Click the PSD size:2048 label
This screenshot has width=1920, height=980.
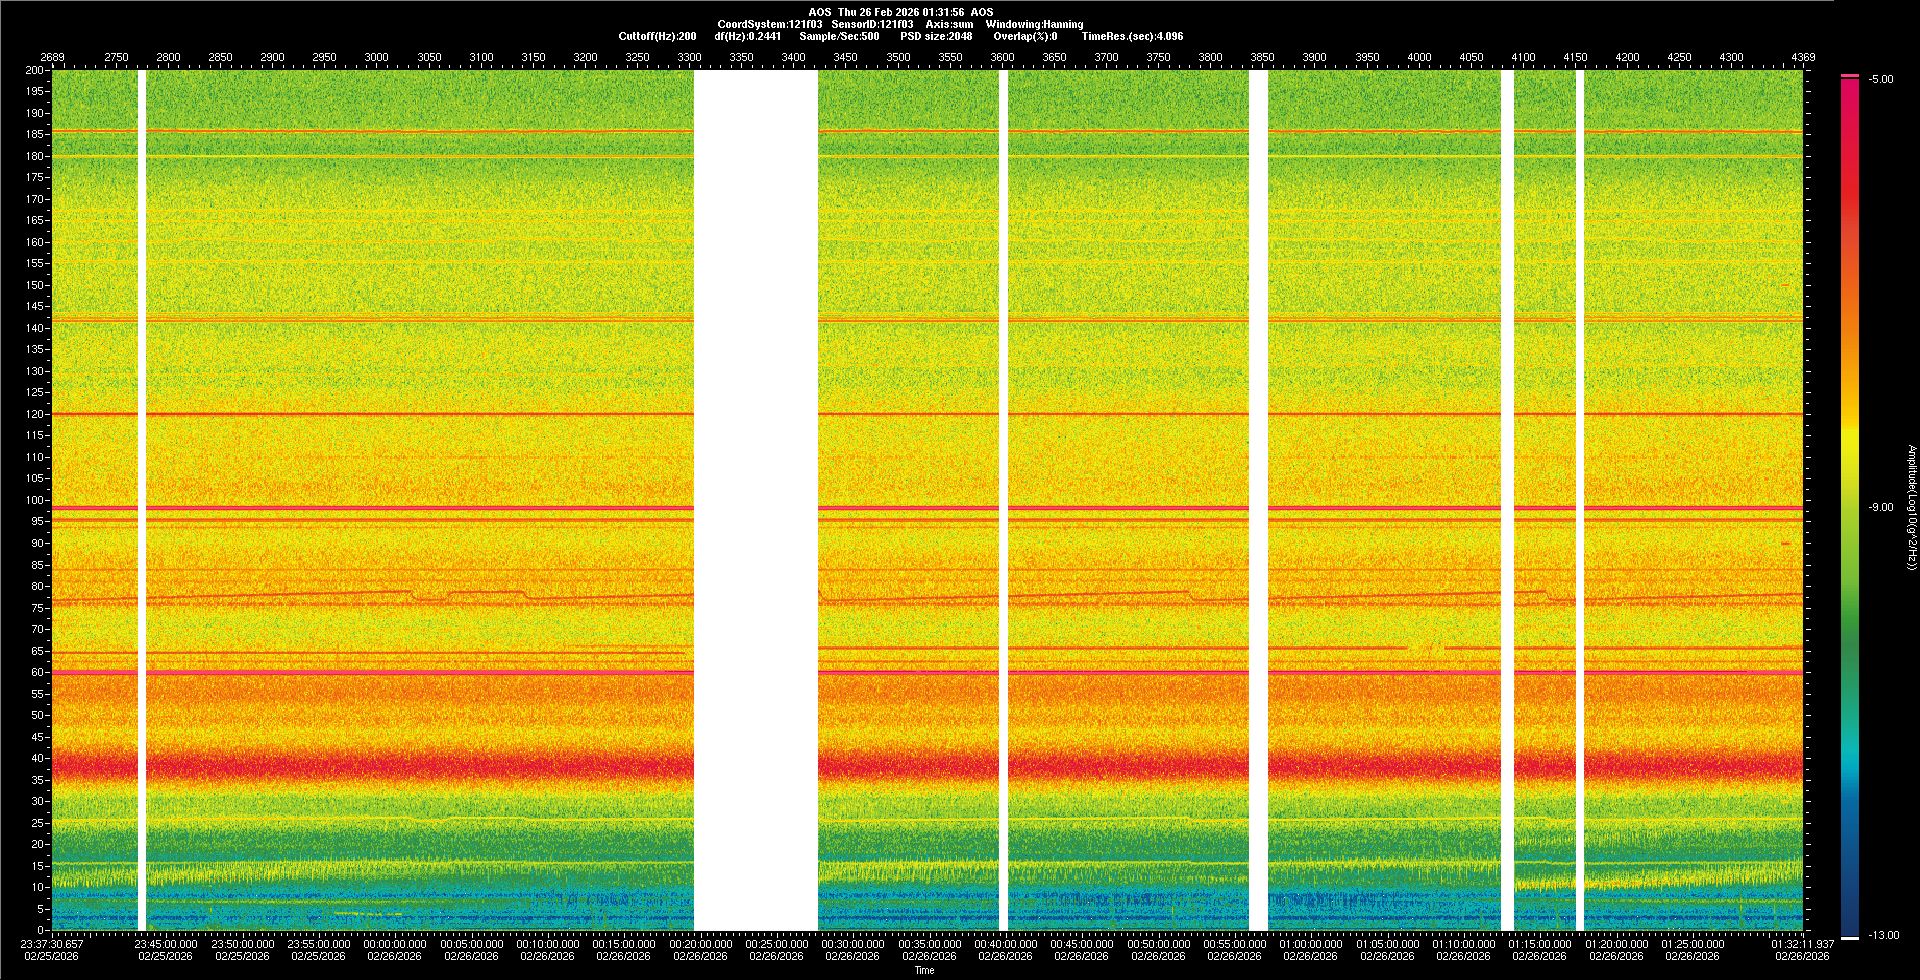click(936, 36)
